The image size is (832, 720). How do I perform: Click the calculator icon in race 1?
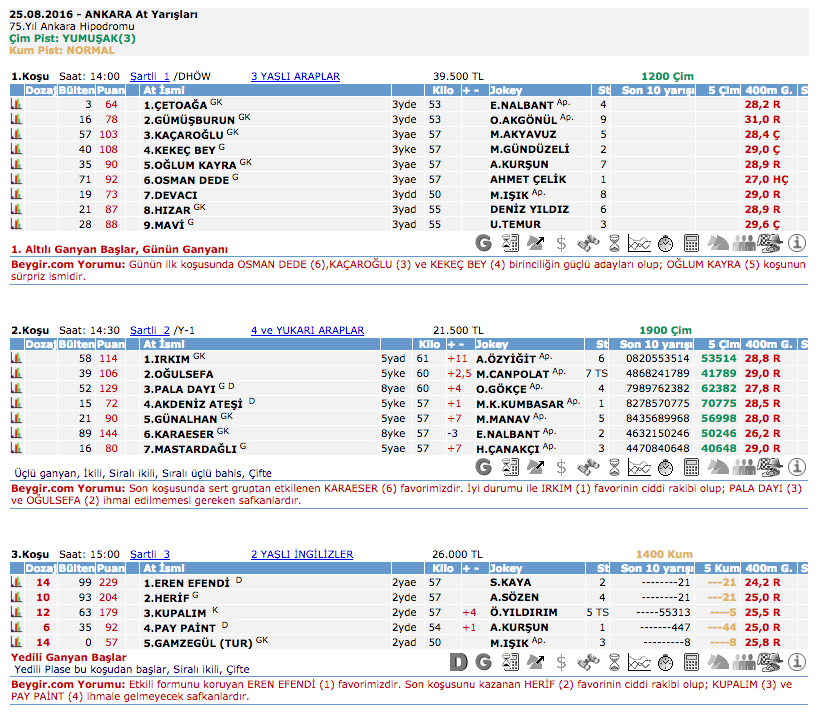(x=691, y=243)
